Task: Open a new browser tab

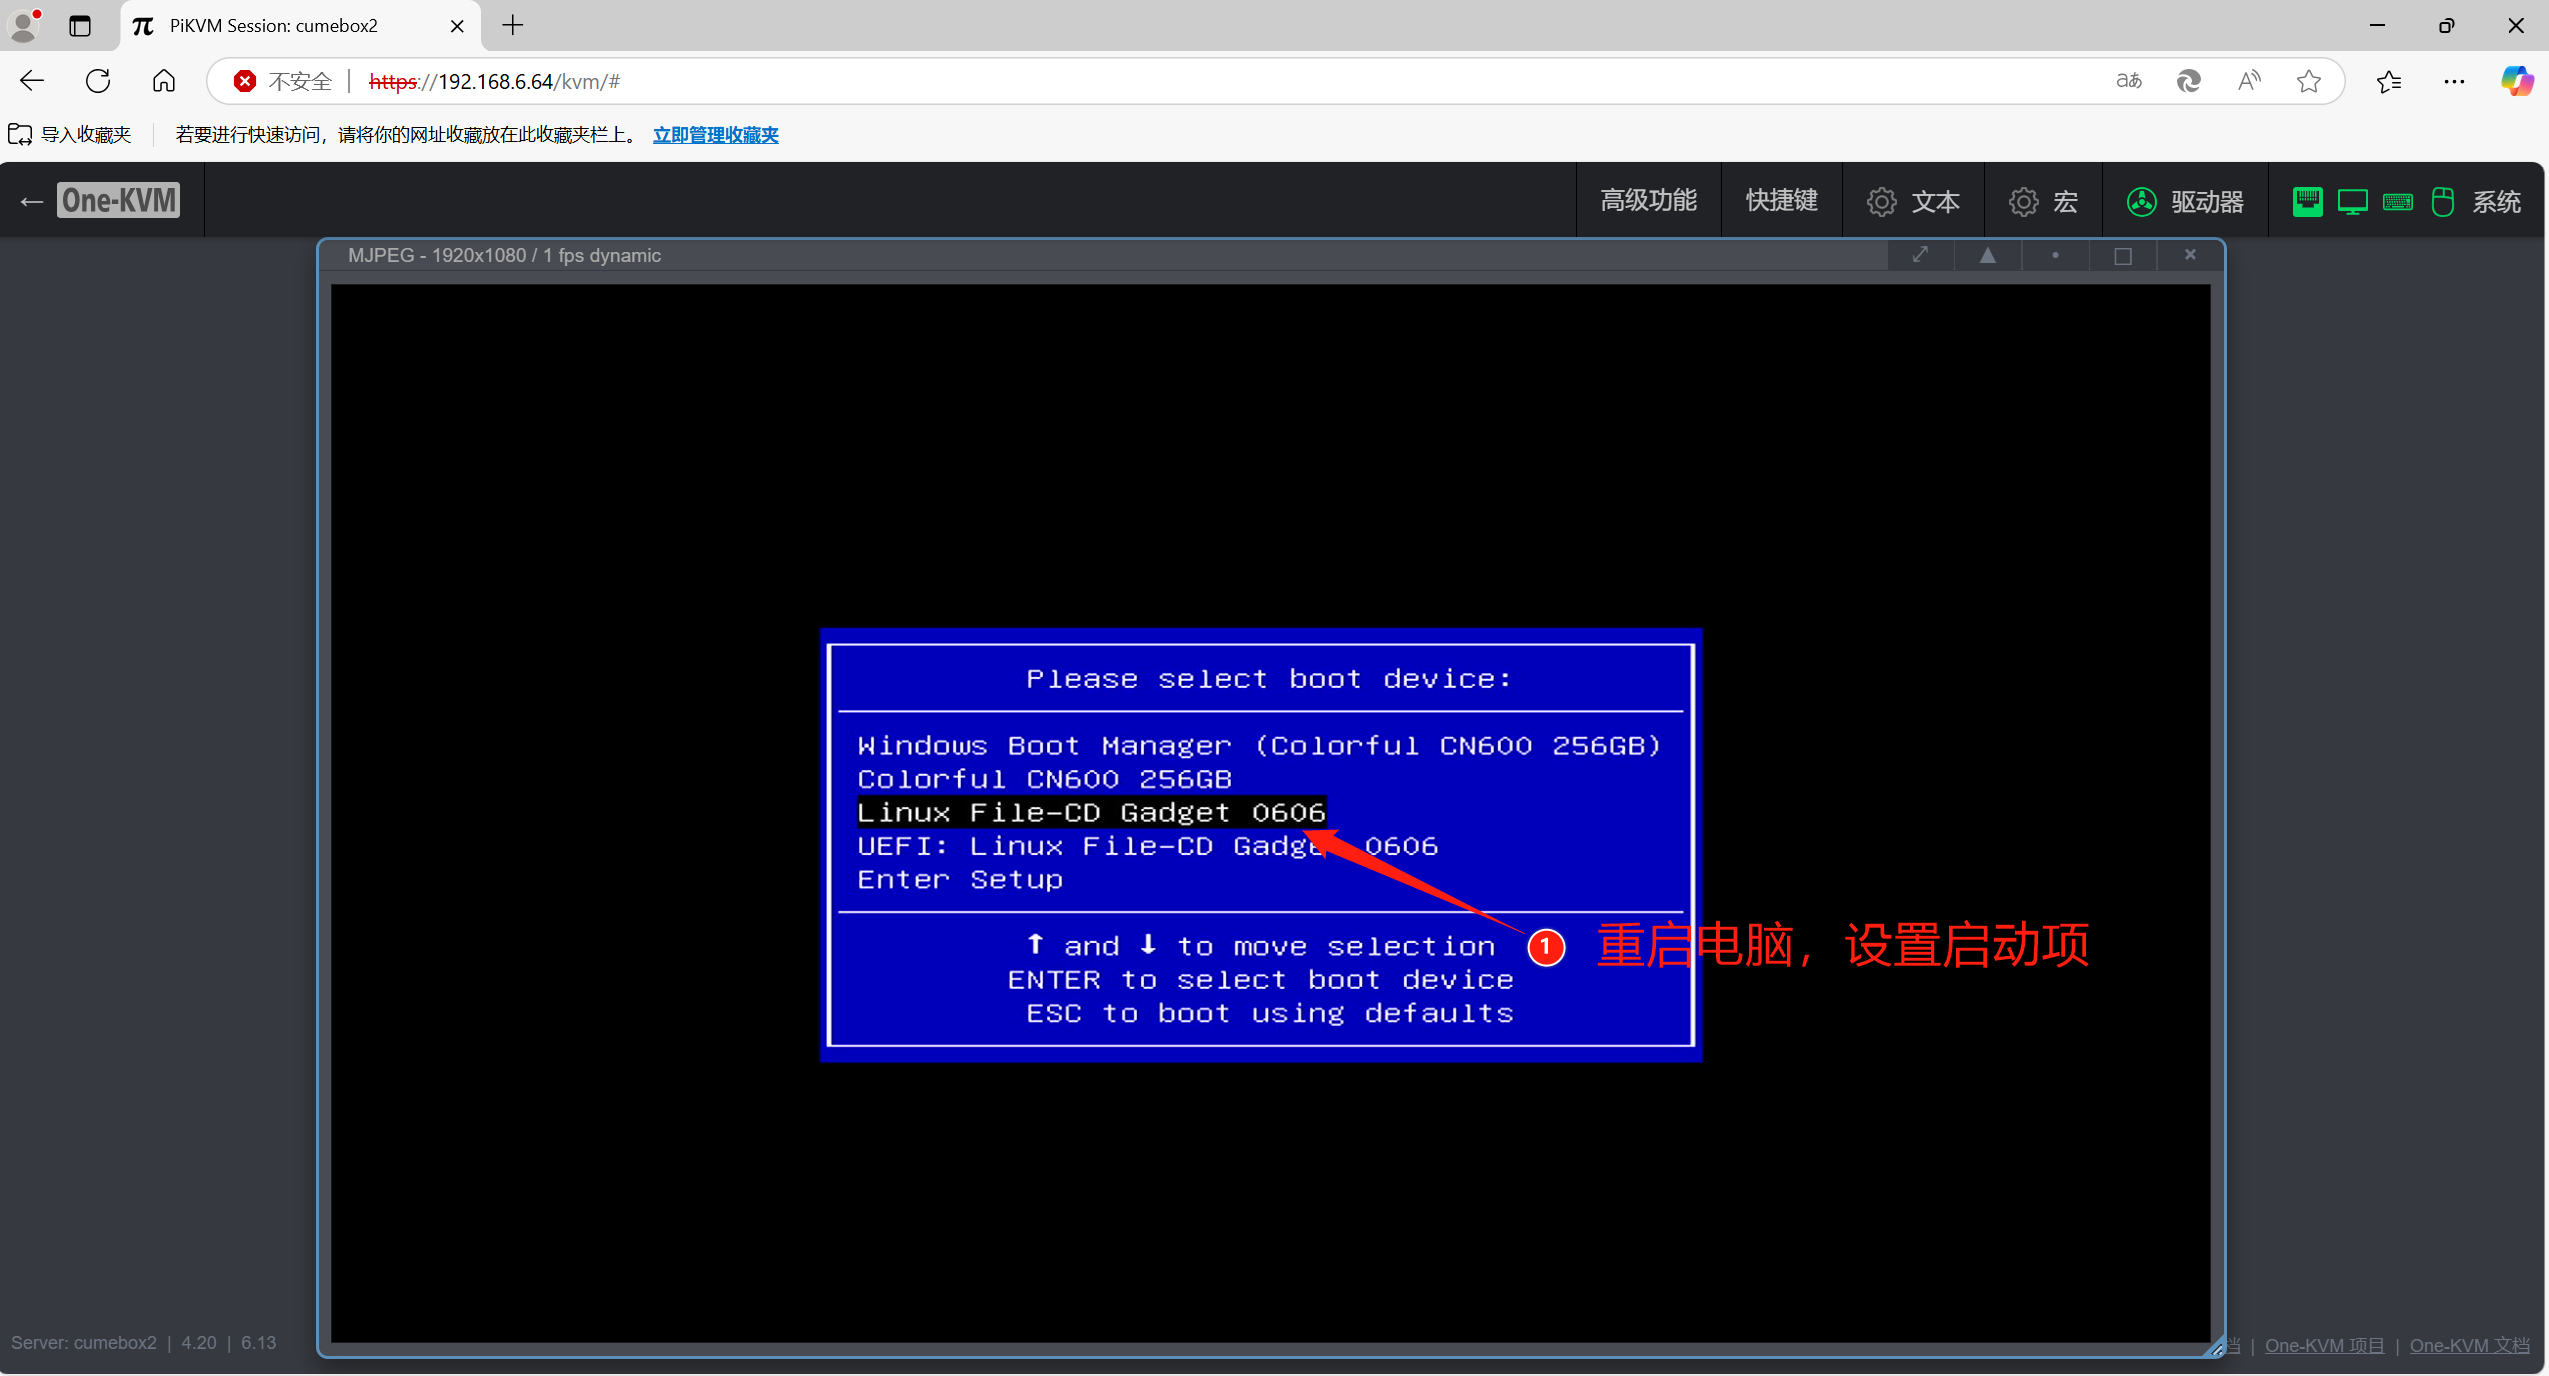Action: coord(513,25)
